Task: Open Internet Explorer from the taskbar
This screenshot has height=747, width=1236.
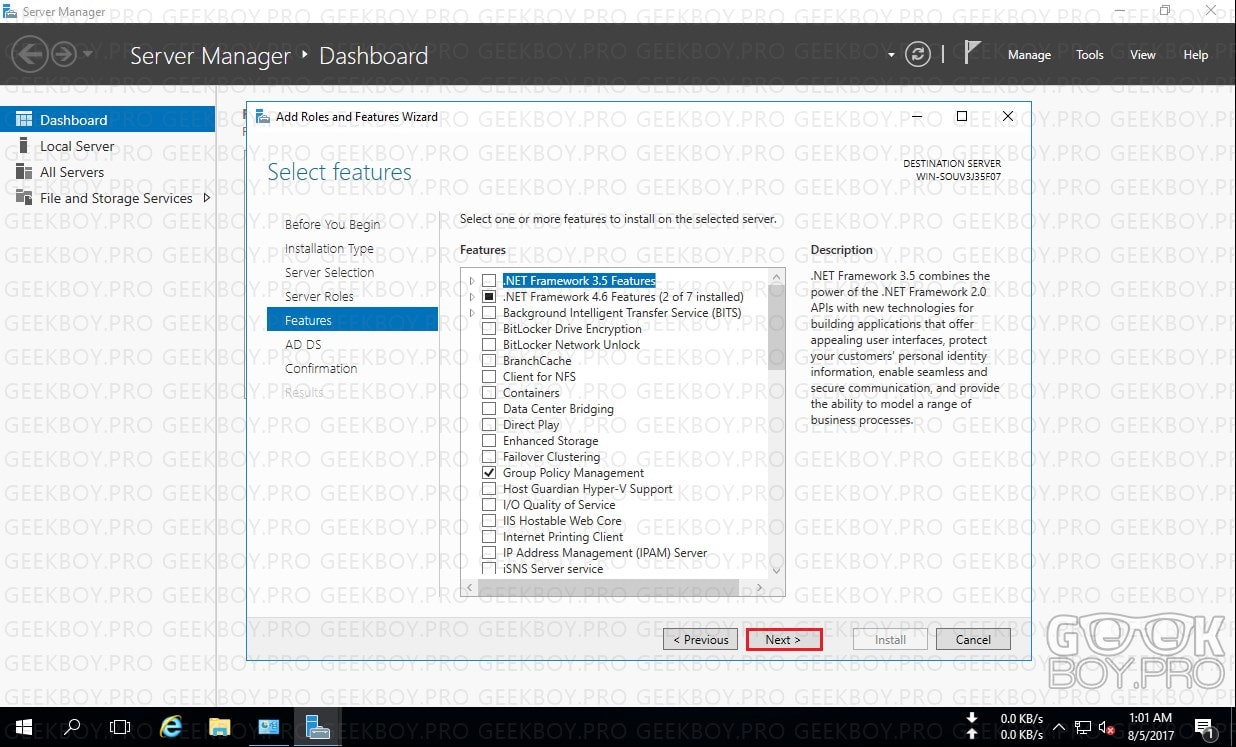Action: 171,727
